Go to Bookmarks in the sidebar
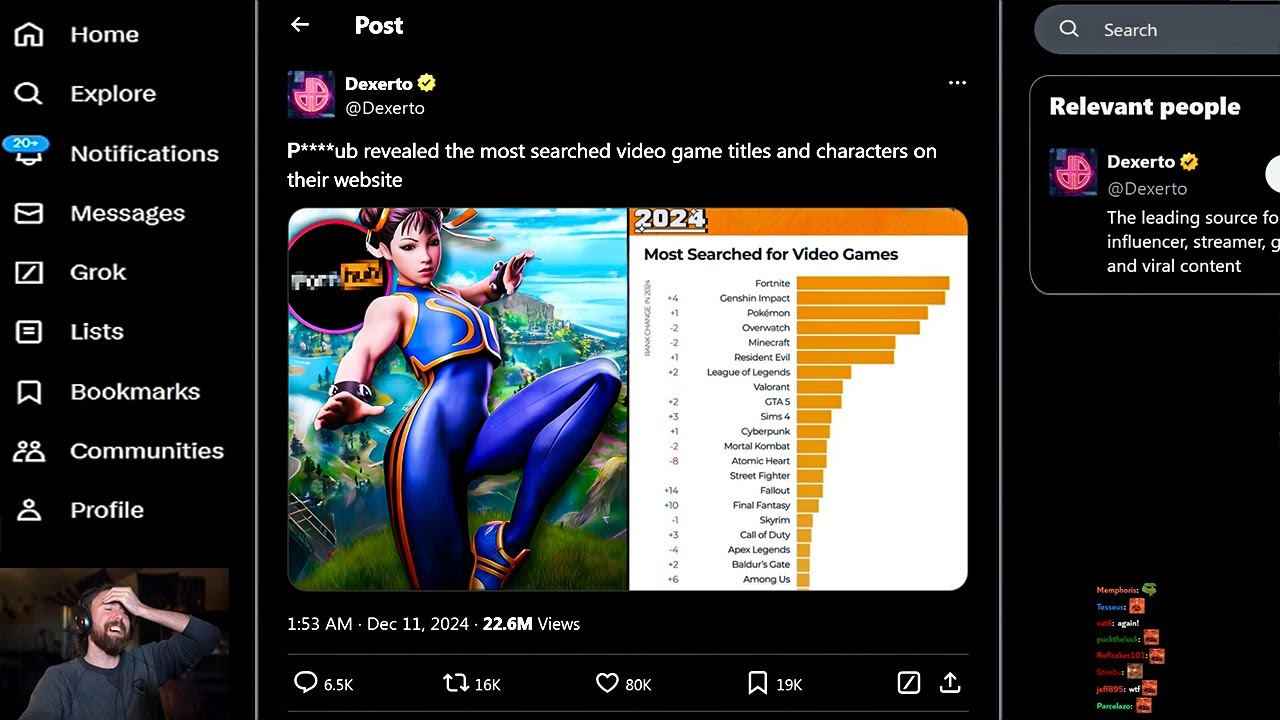 tap(107, 392)
